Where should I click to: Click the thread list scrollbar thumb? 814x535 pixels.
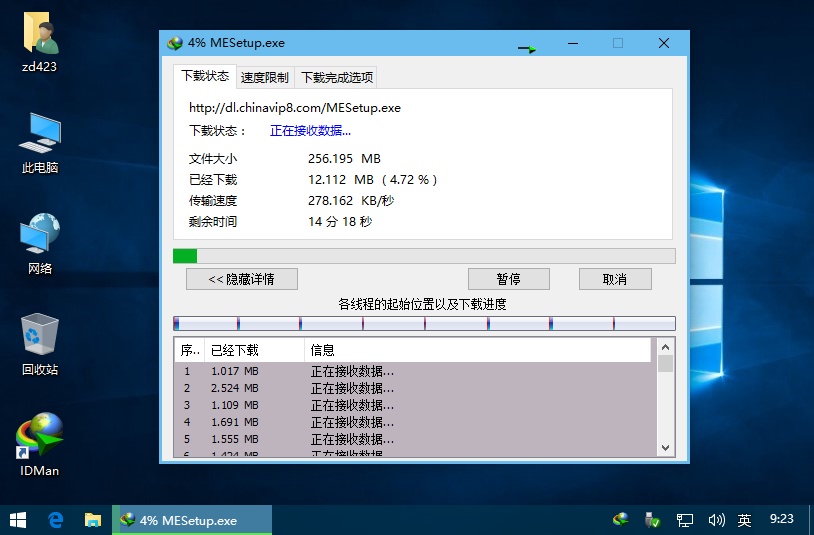point(665,363)
